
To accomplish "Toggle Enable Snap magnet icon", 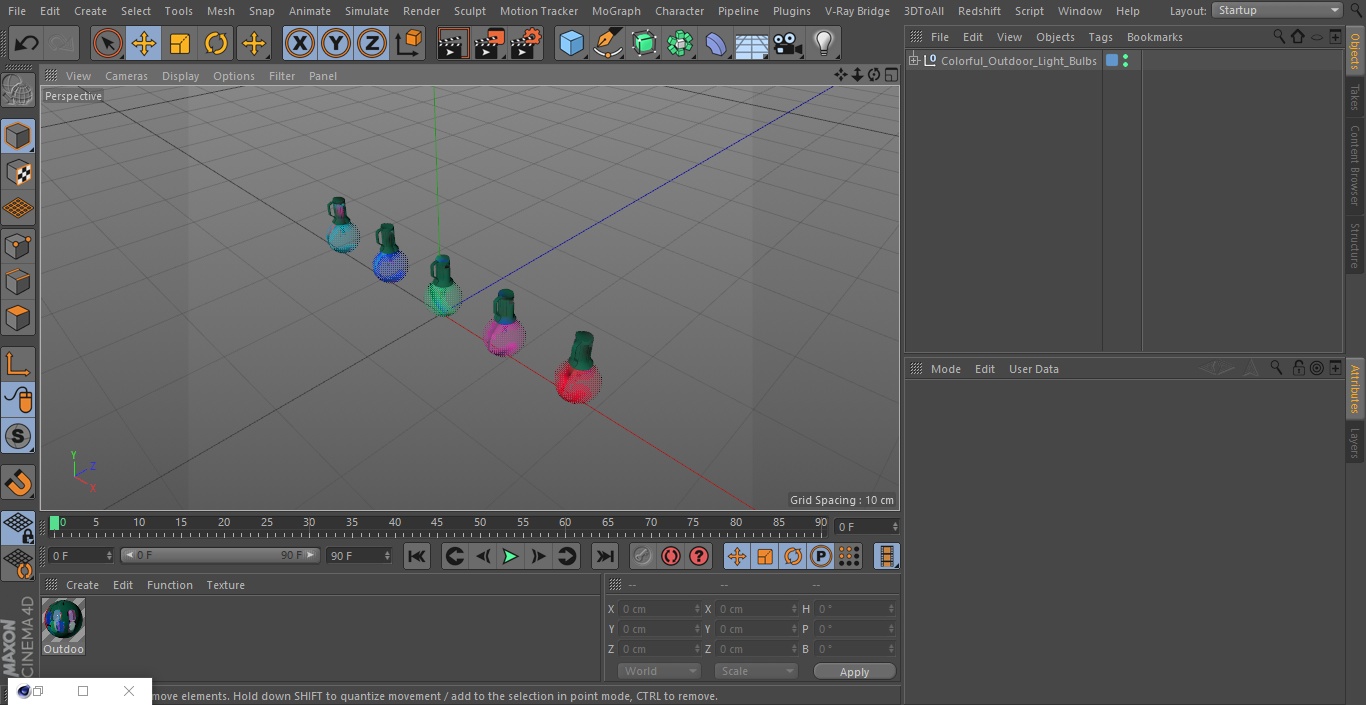I will coord(18,483).
